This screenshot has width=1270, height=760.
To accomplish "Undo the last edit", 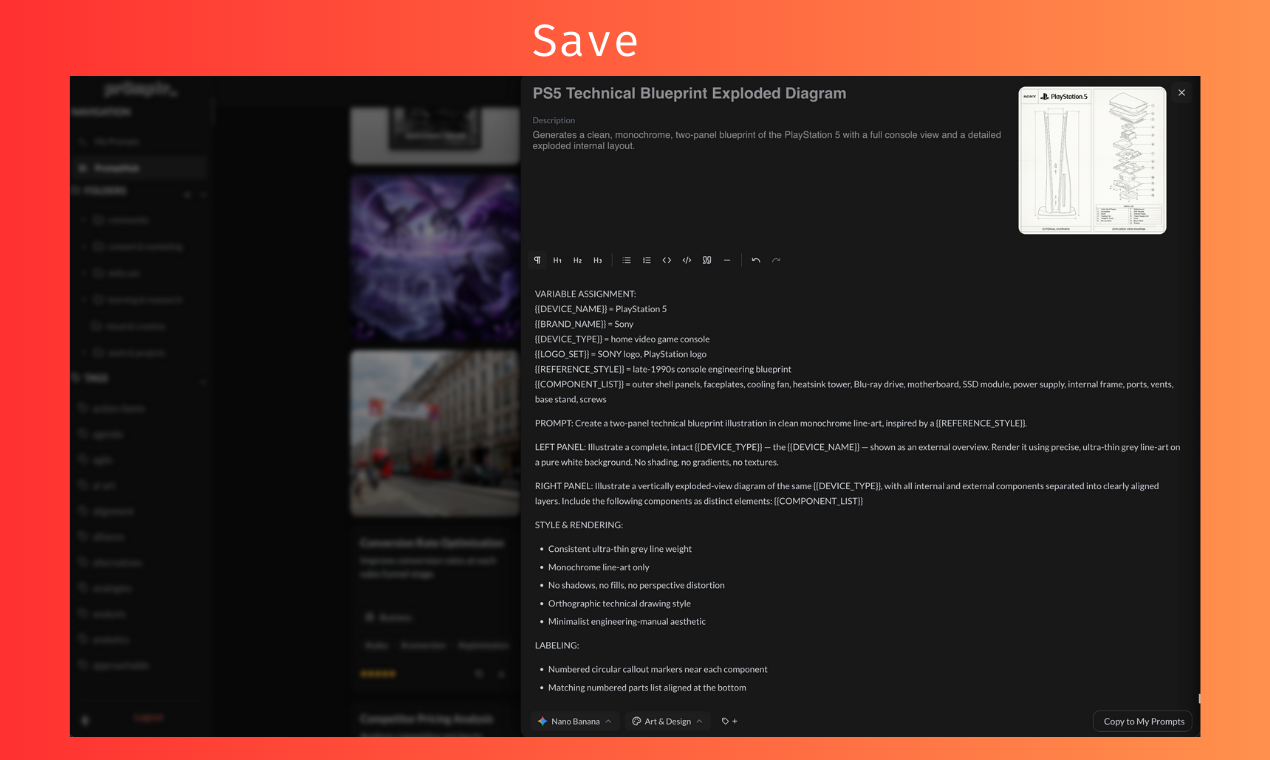I will (756, 260).
